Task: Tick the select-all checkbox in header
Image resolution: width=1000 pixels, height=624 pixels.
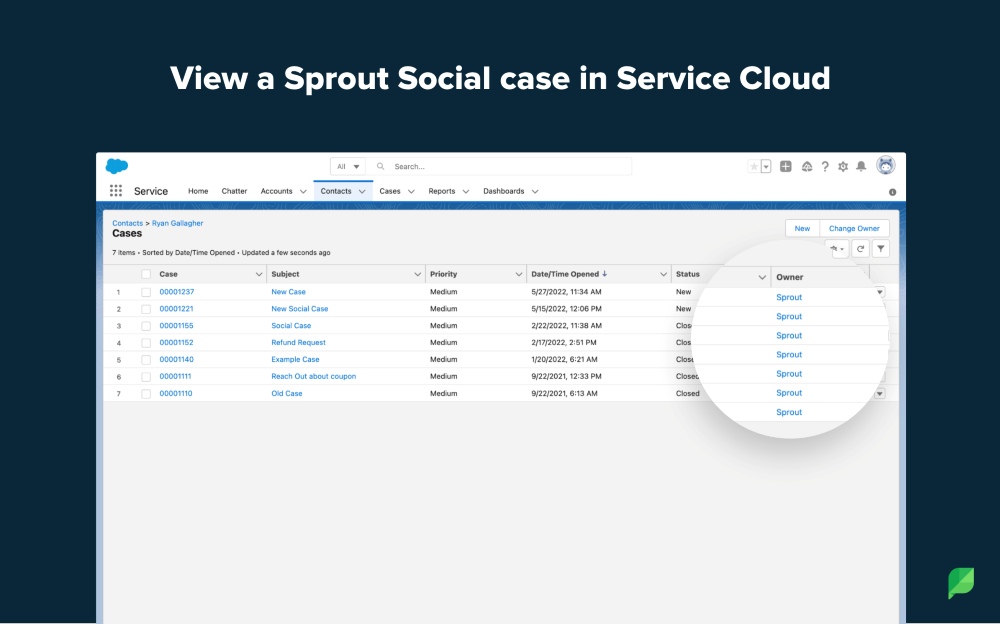Action: click(146, 274)
